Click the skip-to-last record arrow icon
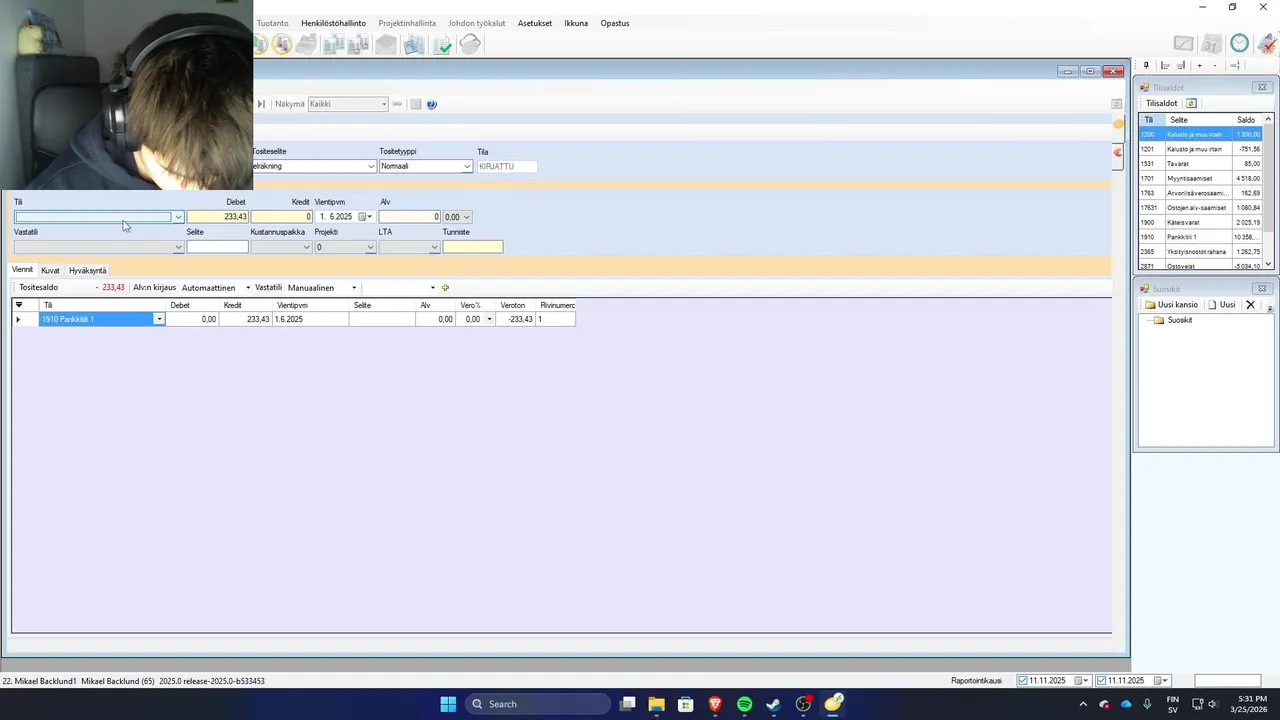Image resolution: width=1280 pixels, height=720 pixels. point(261,104)
